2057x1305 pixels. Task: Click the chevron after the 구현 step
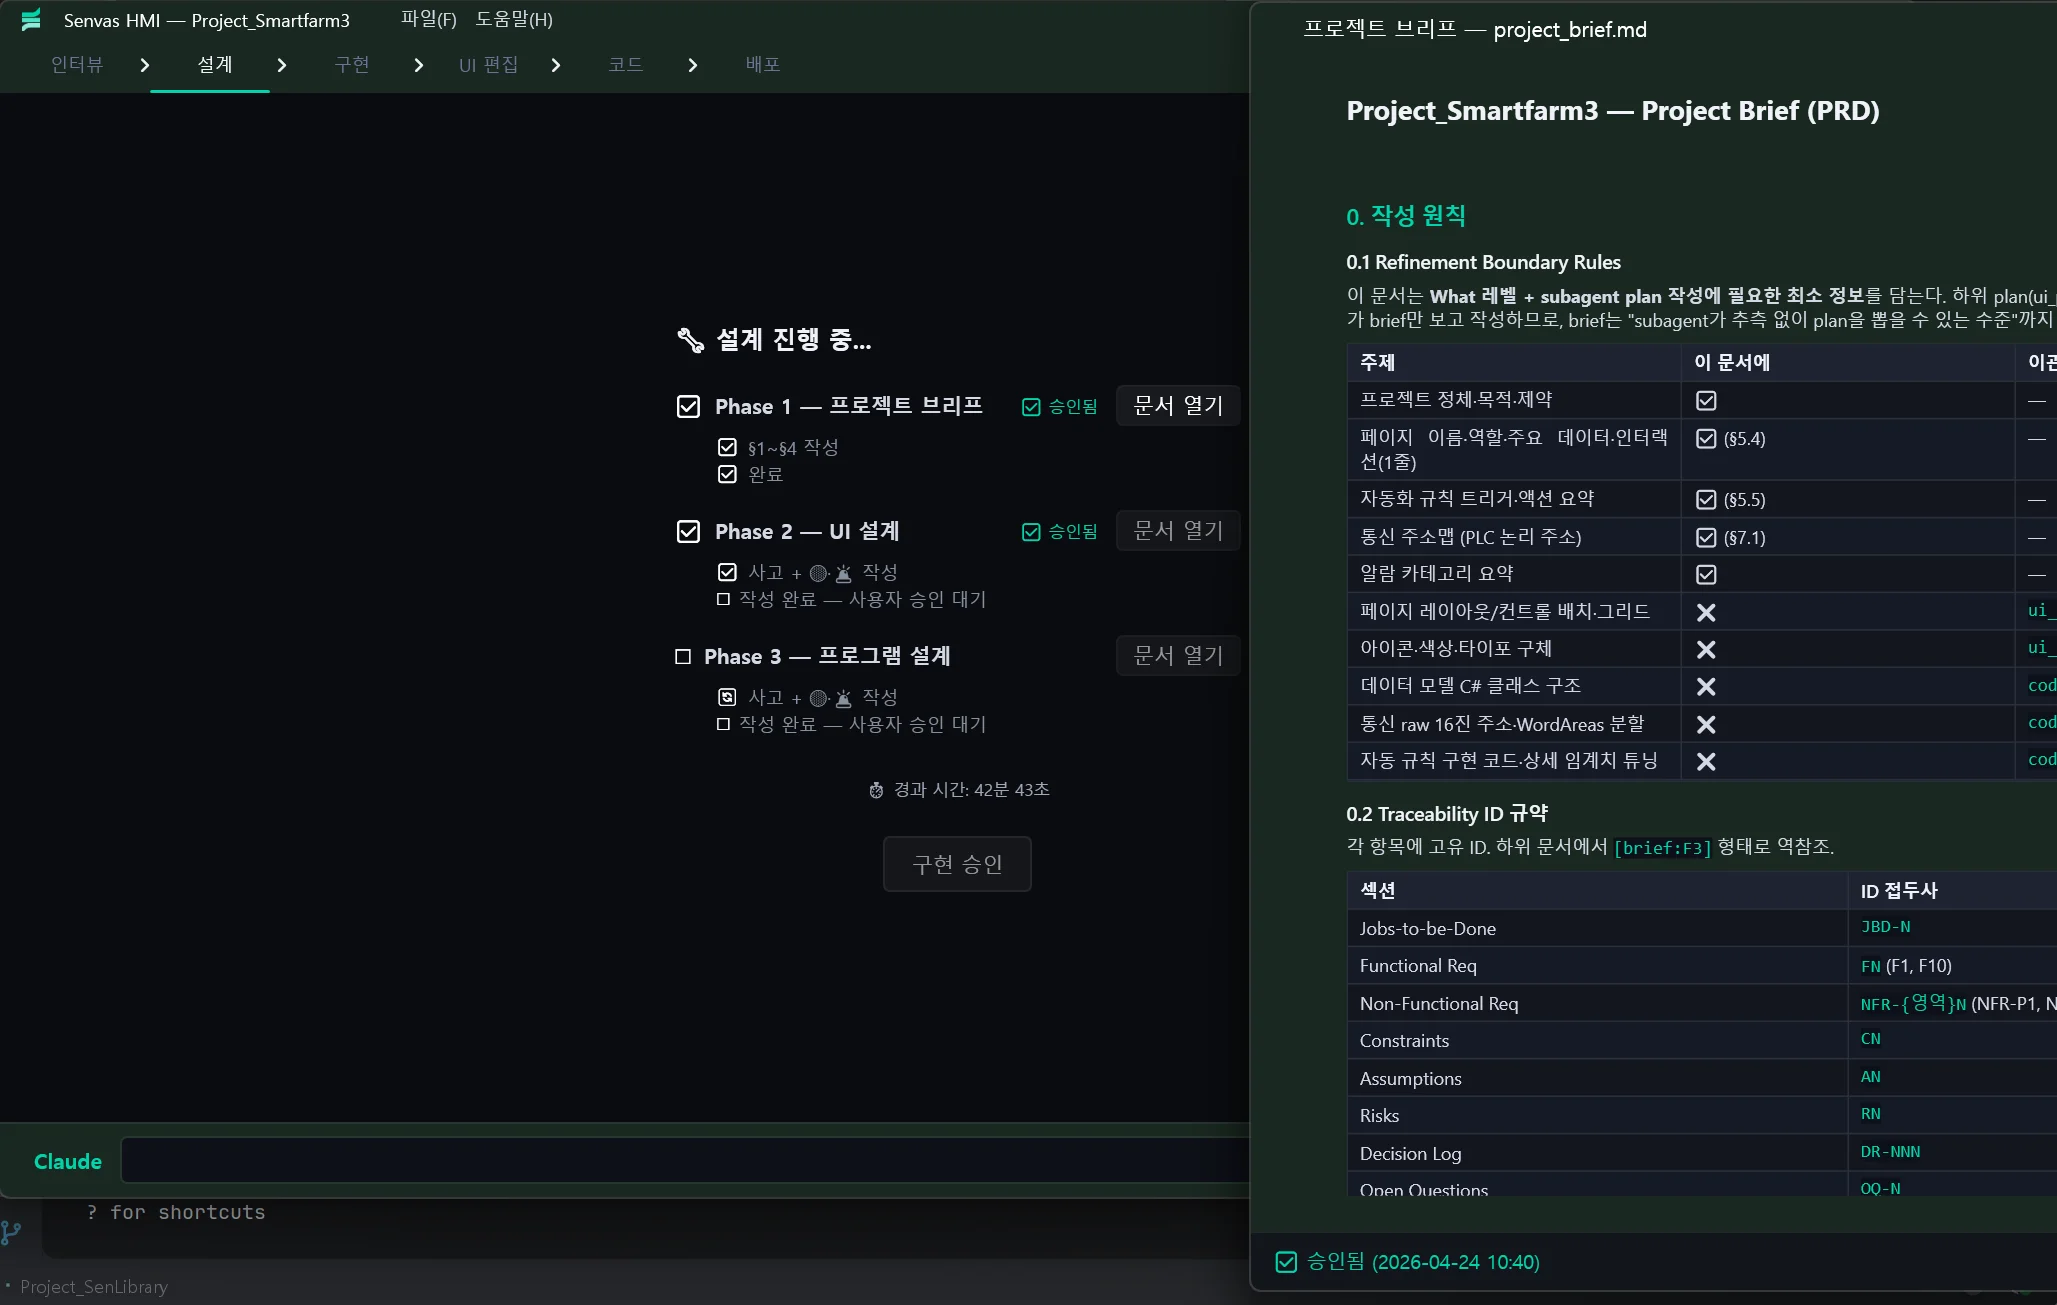419,65
